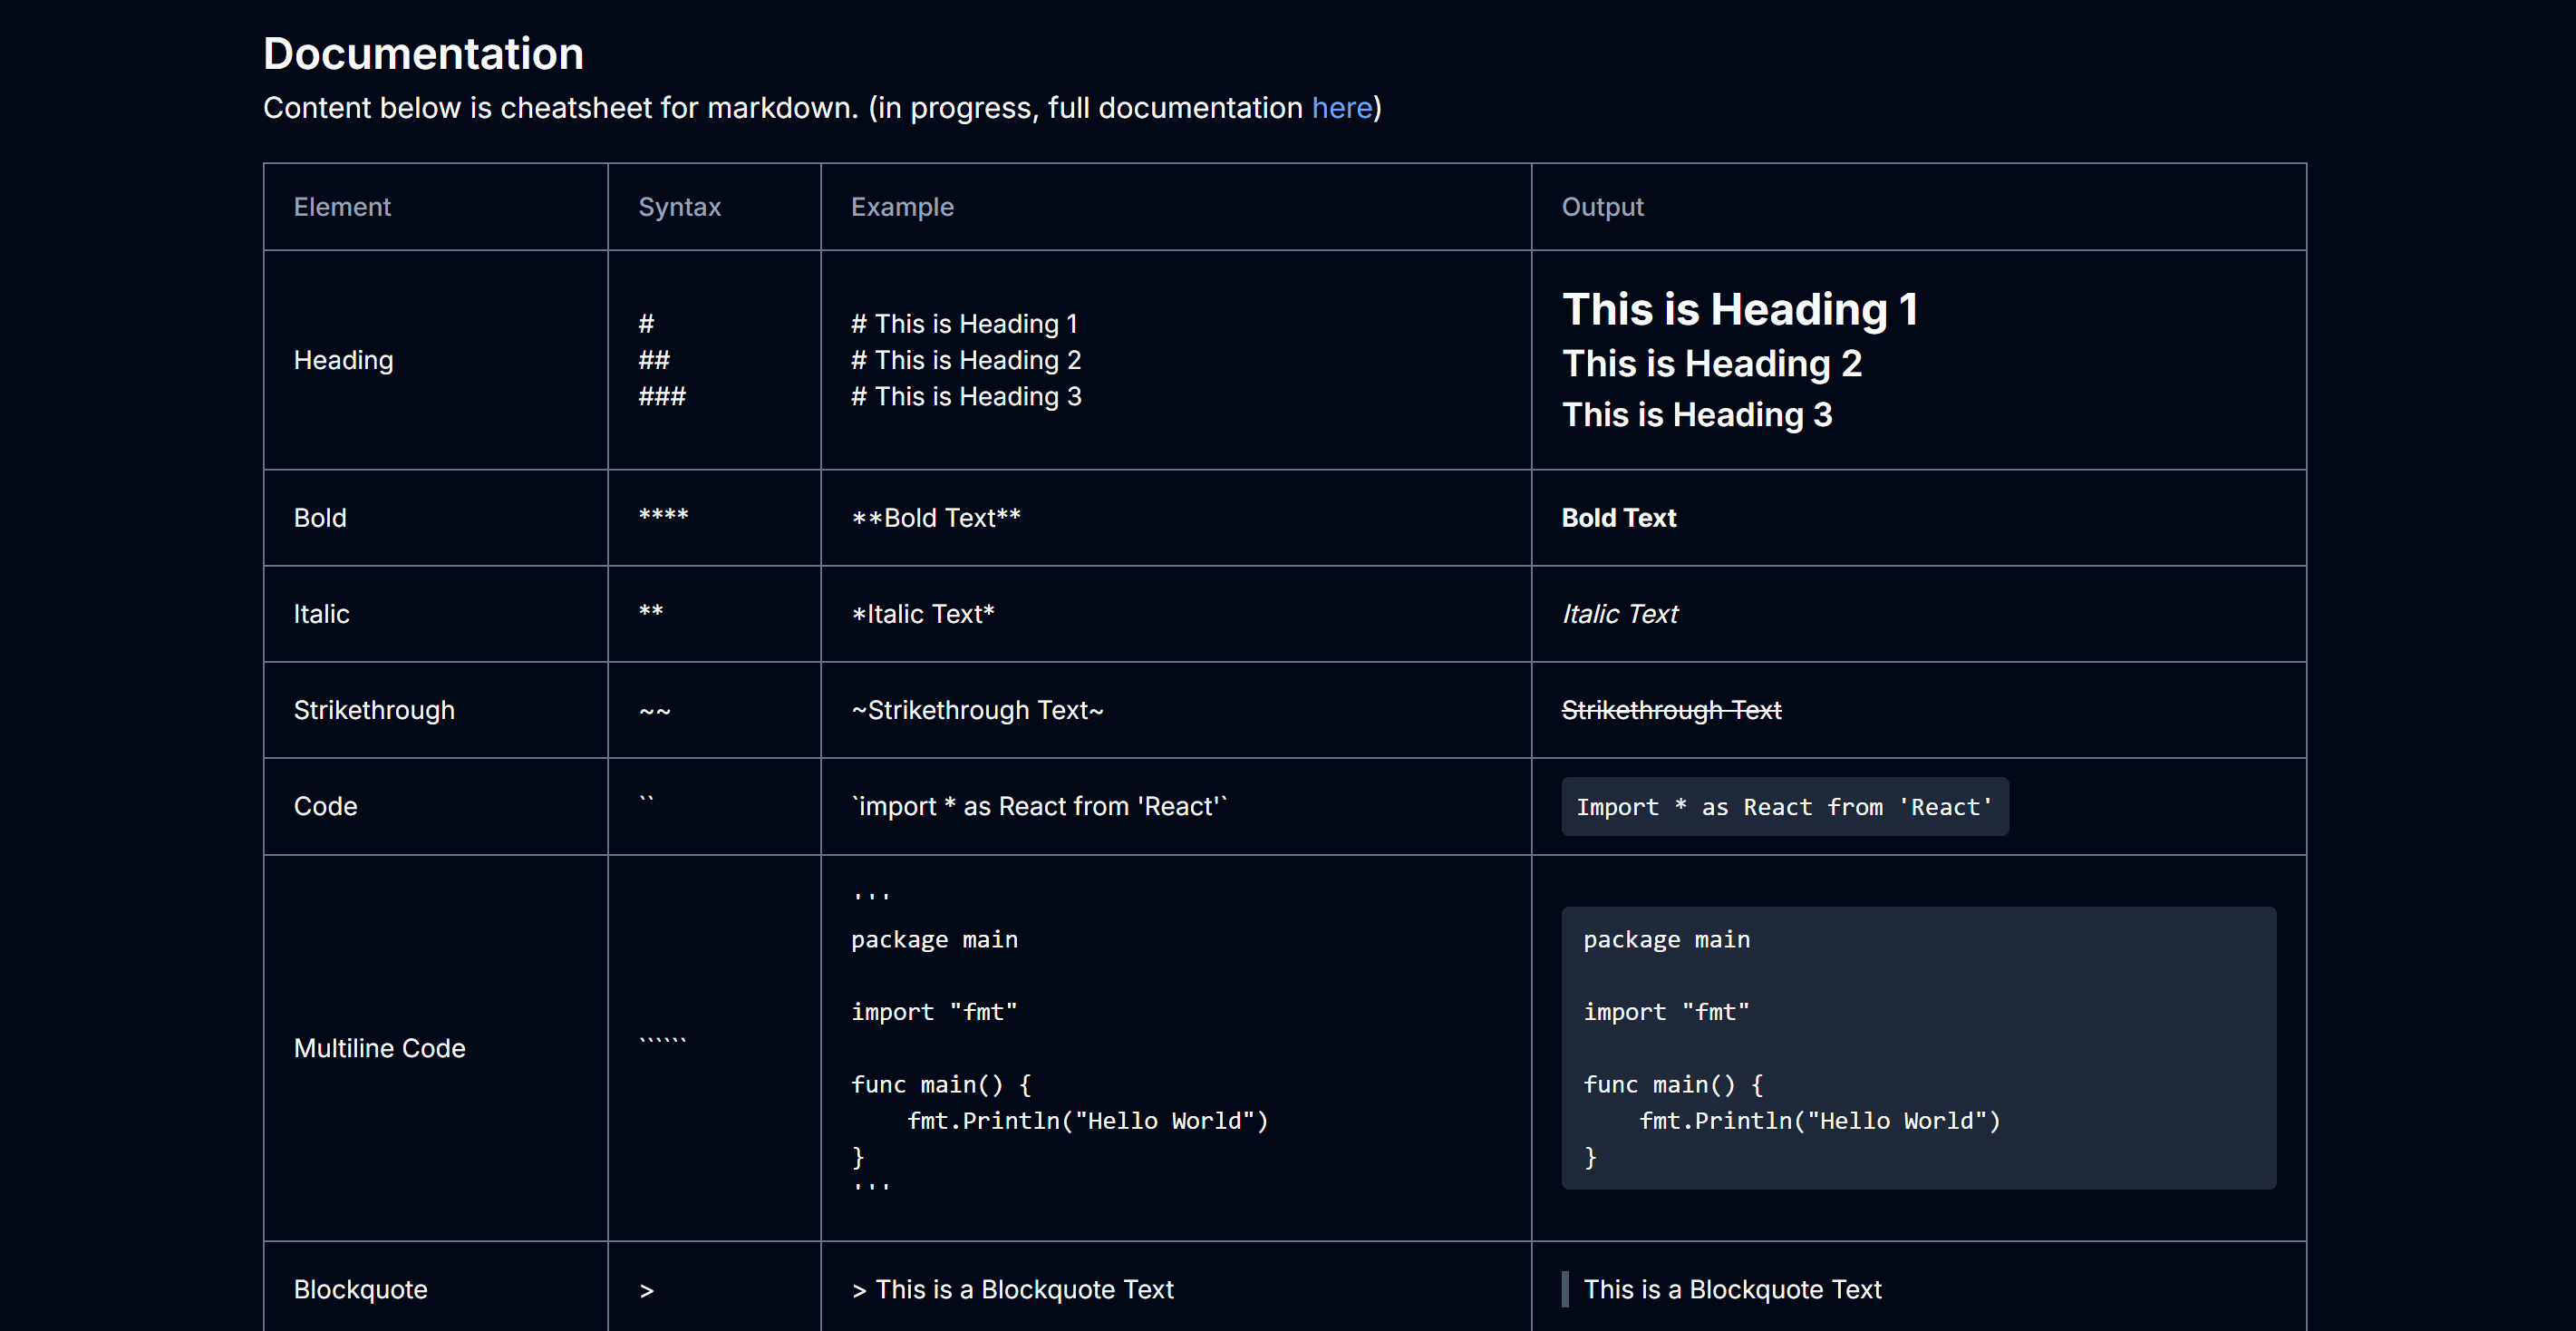Click the rendered 'Italic Text' output
Screen dimensions: 2576x1331
click(x=1619, y=614)
